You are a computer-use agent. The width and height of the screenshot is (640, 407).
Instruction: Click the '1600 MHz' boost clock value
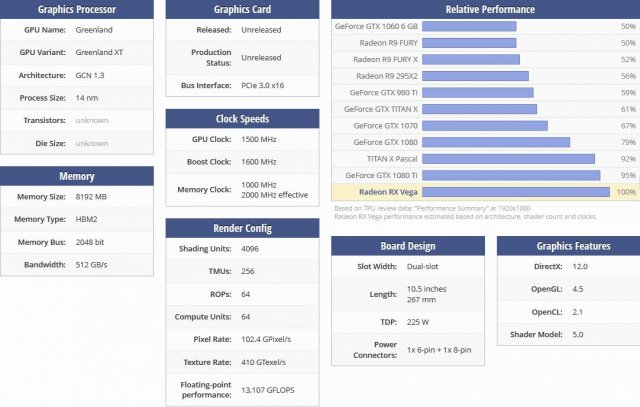click(259, 162)
